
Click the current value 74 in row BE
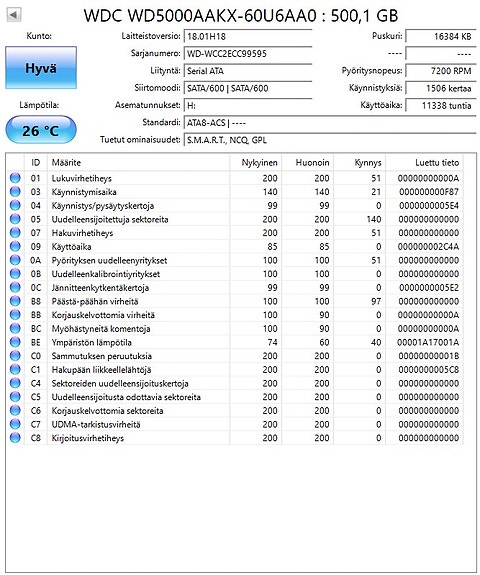point(272,342)
